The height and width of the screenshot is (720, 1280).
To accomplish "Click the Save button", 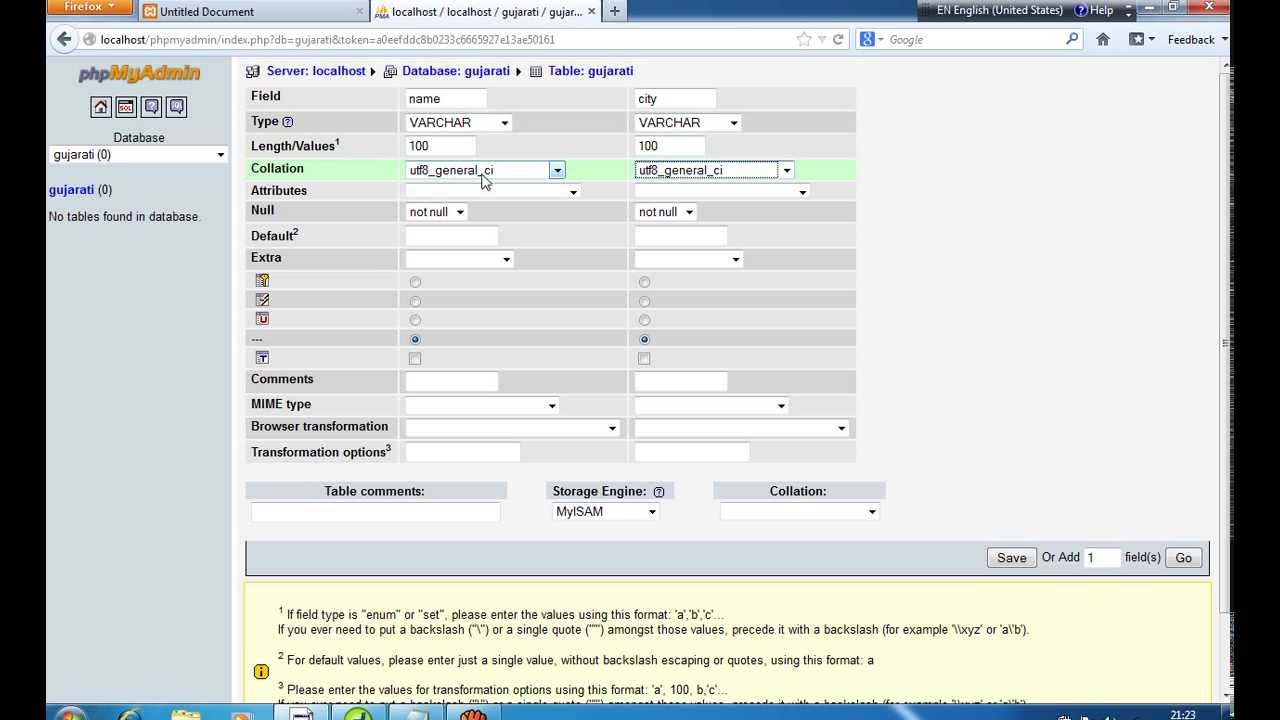I will [x=1011, y=558].
